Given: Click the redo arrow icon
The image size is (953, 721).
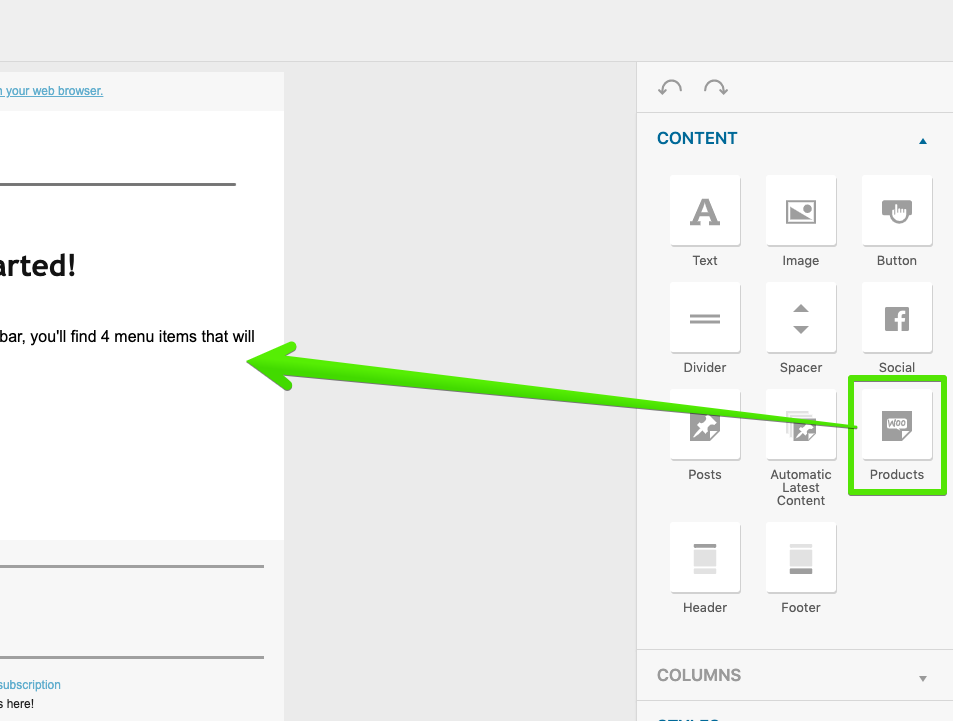Looking at the screenshot, I should pyautogui.click(x=715, y=88).
